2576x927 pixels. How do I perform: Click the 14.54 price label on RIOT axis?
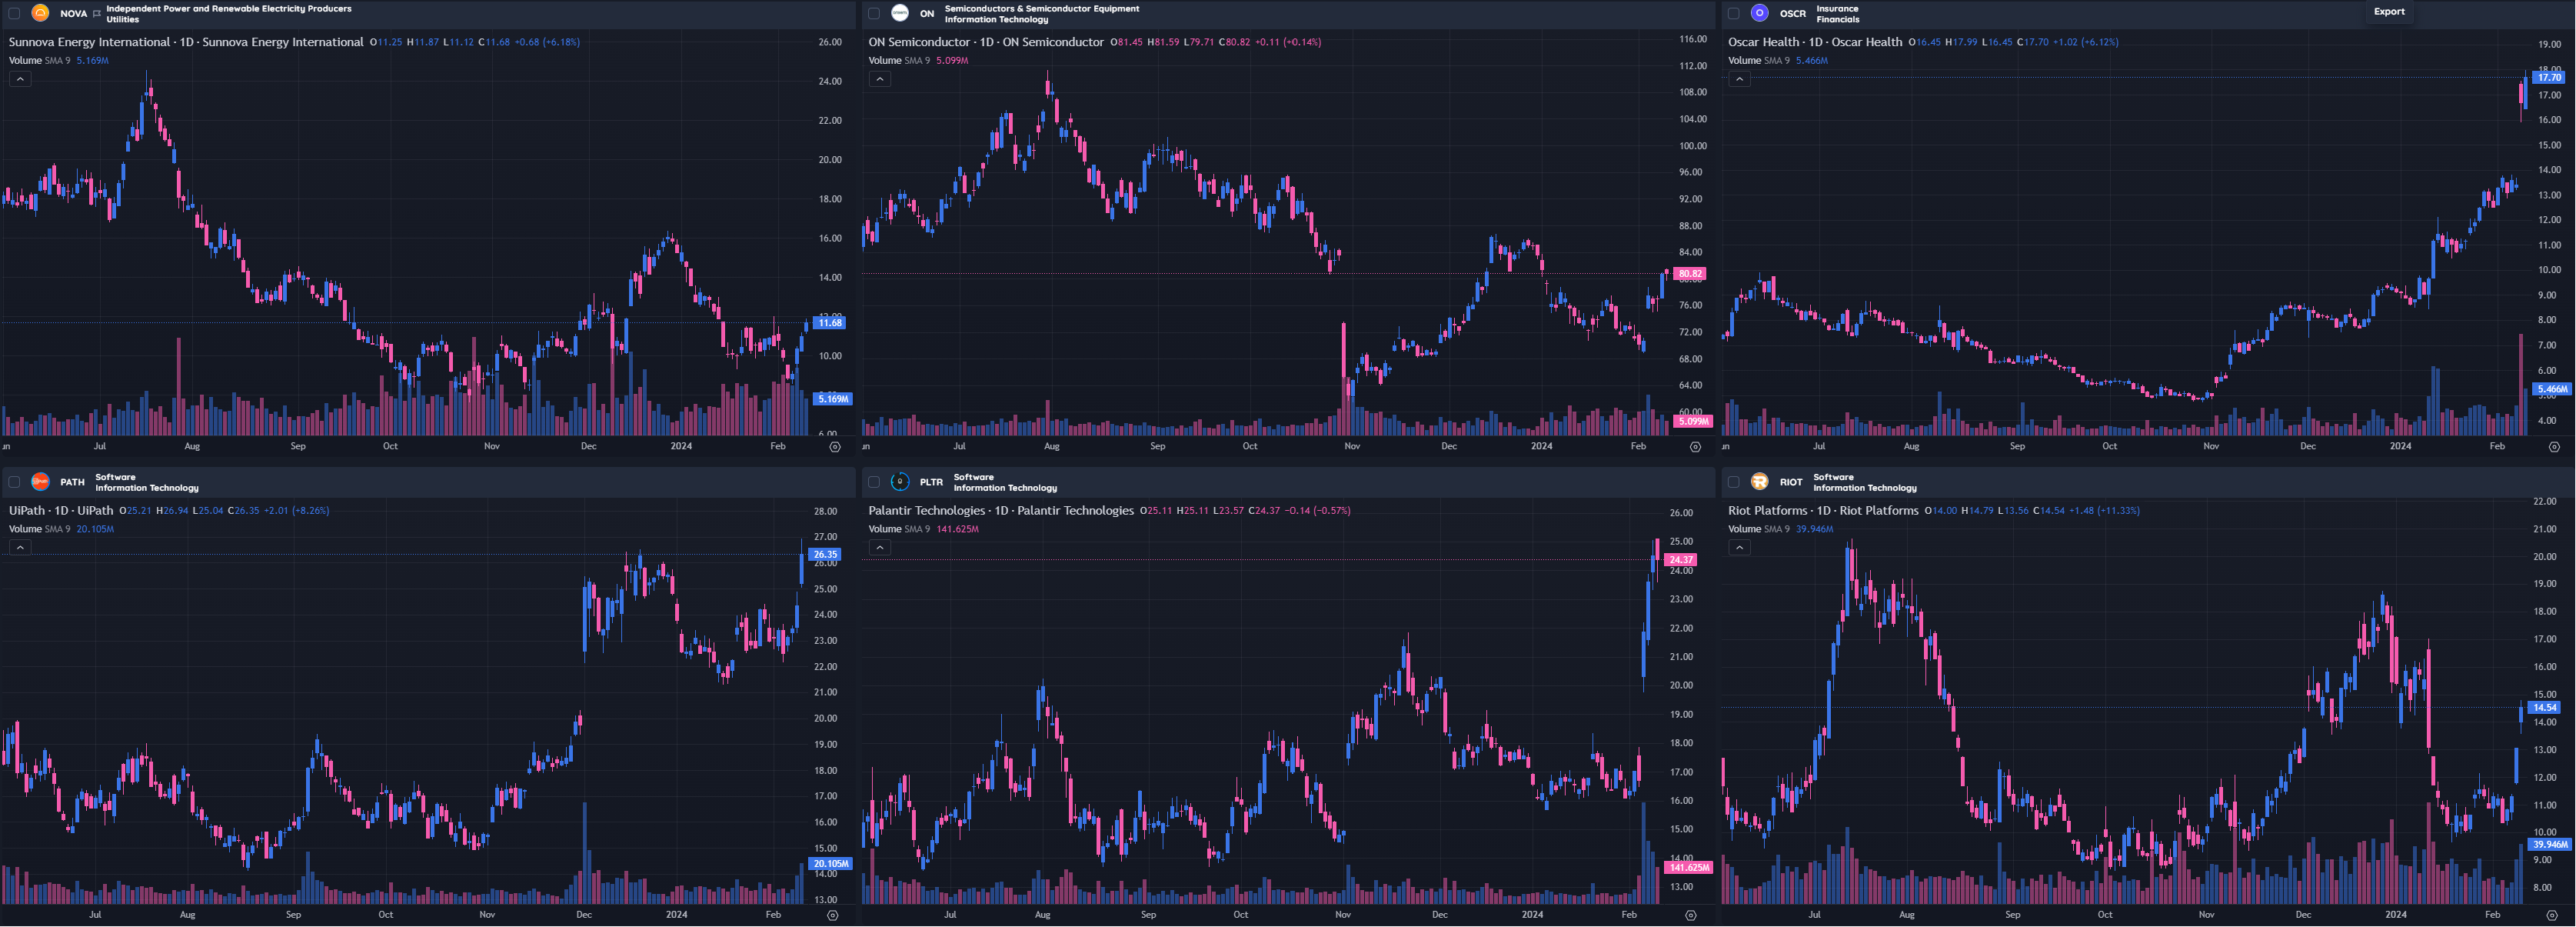pyautogui.click(x=2544, y=707)
